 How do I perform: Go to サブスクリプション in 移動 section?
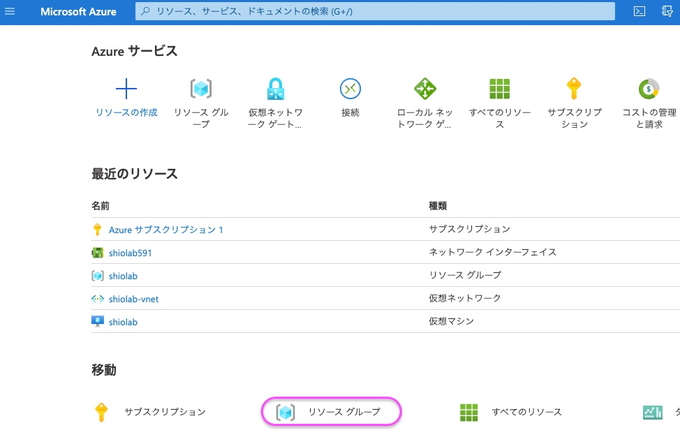pyautogui.click(x=165, y=412)
